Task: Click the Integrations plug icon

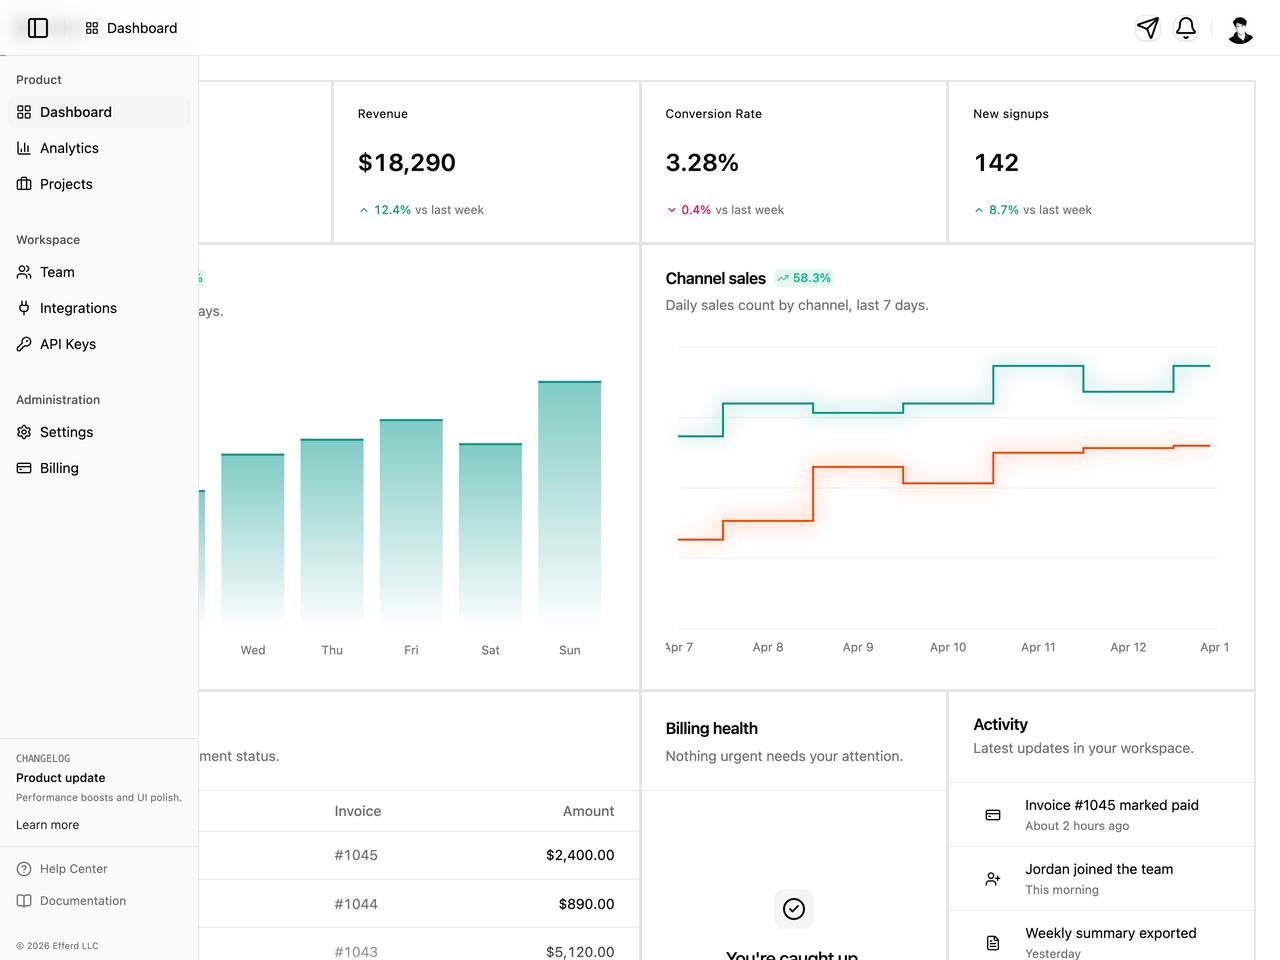Action: point(24,308)
